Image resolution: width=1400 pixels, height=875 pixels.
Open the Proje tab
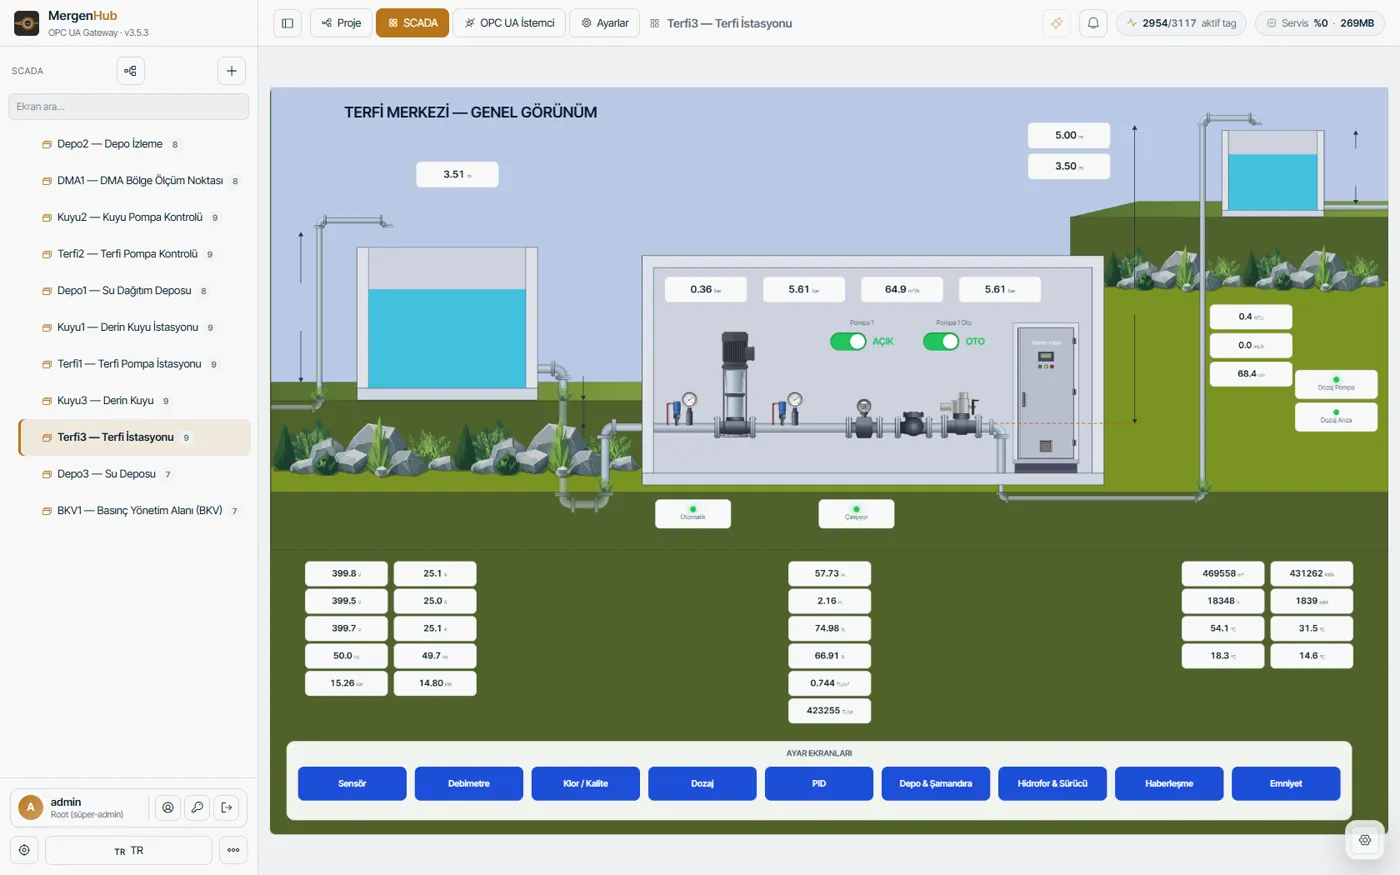342,23
